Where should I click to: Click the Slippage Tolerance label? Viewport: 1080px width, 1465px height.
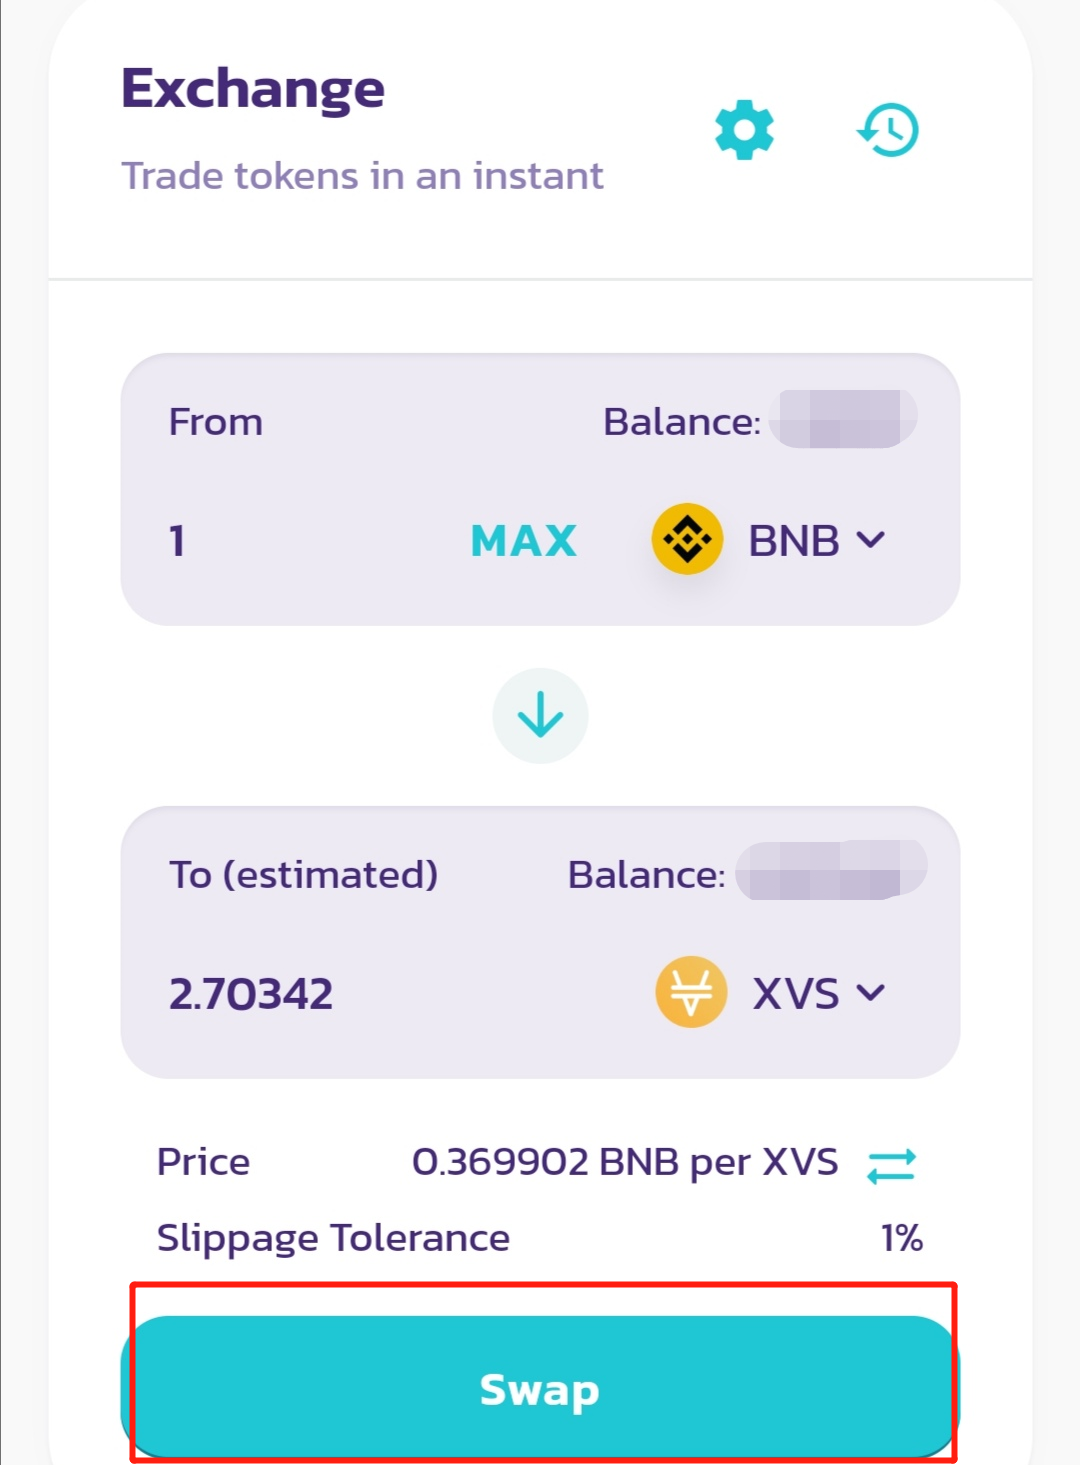coord(334,1239)
